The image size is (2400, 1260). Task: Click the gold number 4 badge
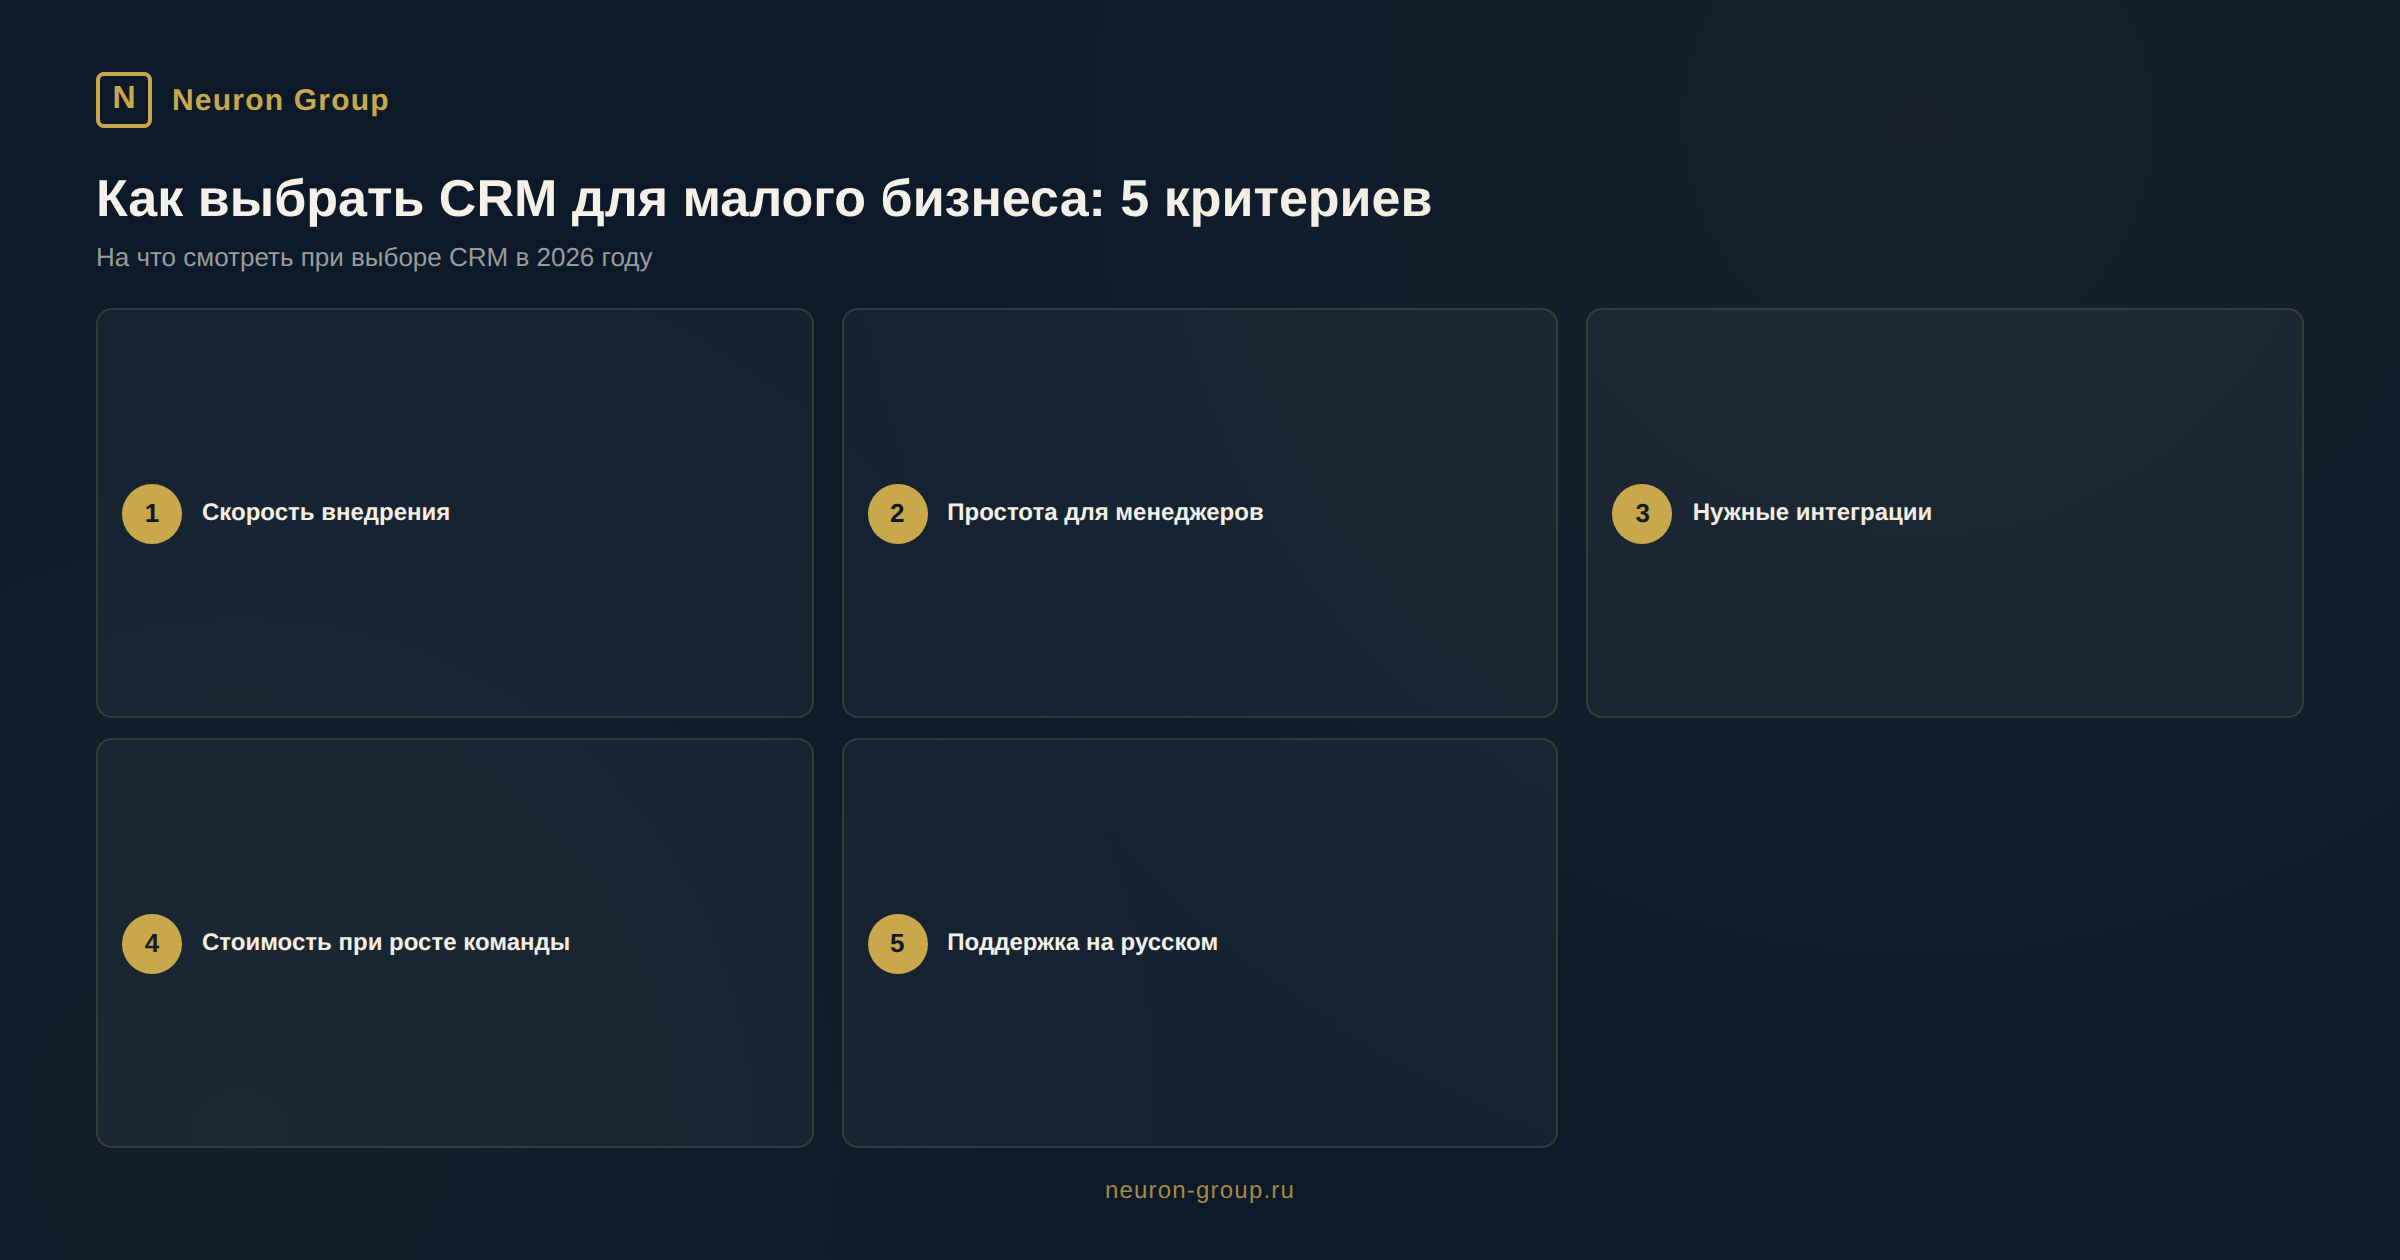point(152,944)
